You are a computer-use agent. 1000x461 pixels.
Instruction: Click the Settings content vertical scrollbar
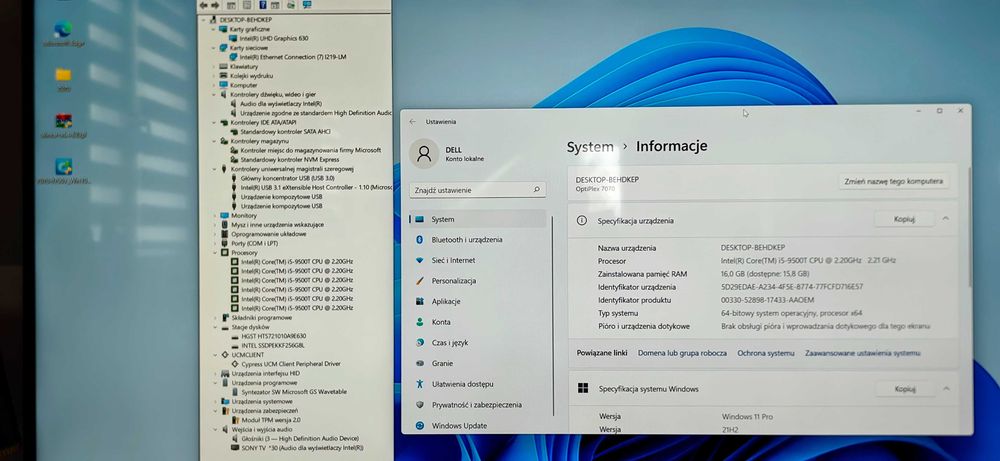click(x=969, y=226)
